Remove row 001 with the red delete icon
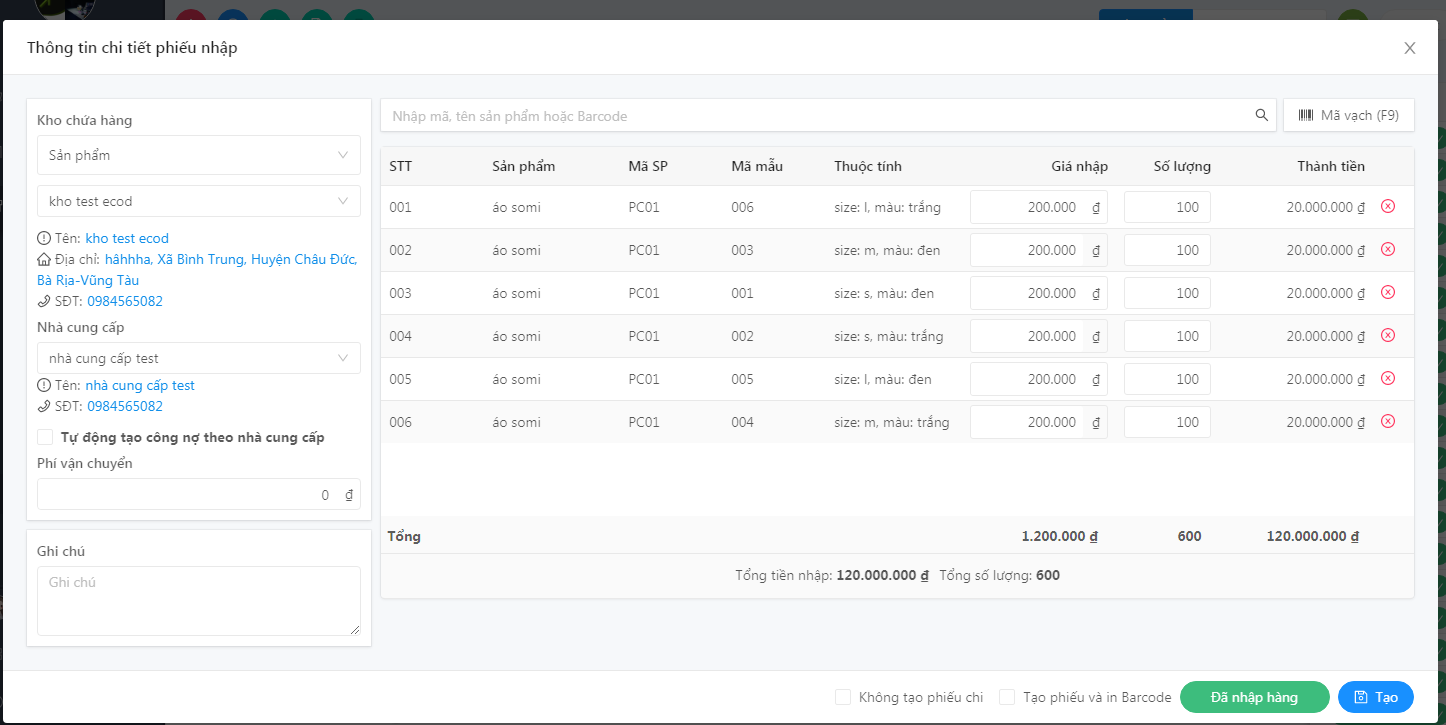1446x725 pixels. pyautogui.click(x=1388, y=207)
